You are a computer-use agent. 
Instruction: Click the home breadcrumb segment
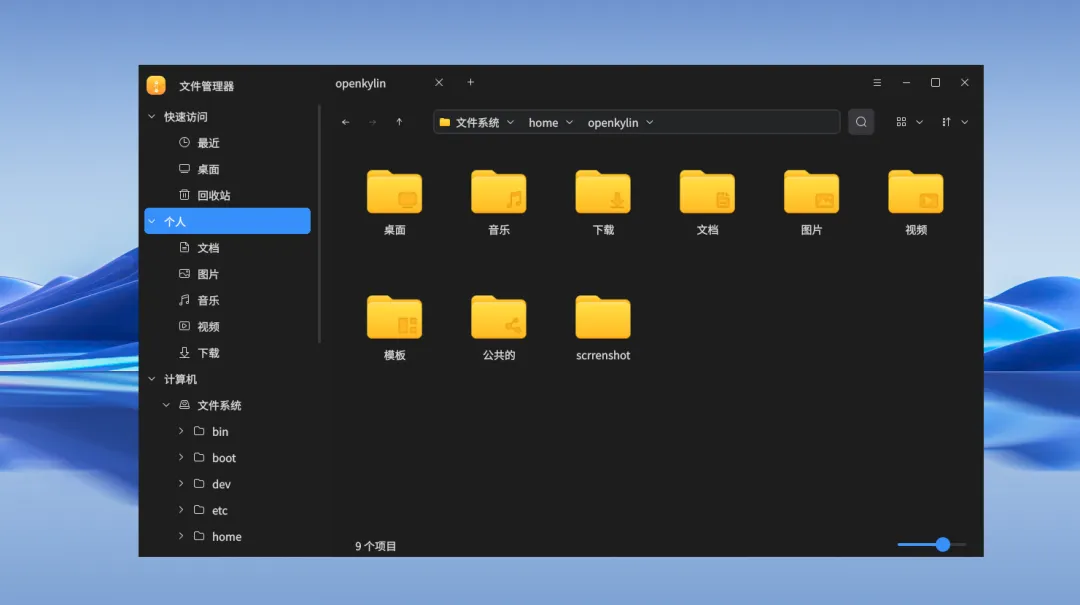click(543, 122)
